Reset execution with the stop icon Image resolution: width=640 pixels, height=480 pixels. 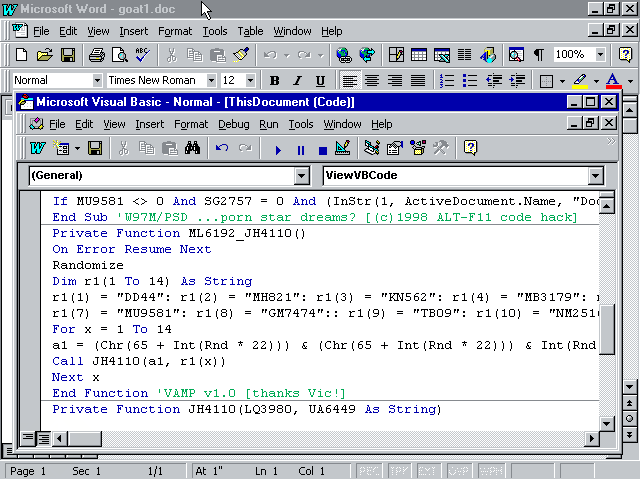tap(322, 150)
